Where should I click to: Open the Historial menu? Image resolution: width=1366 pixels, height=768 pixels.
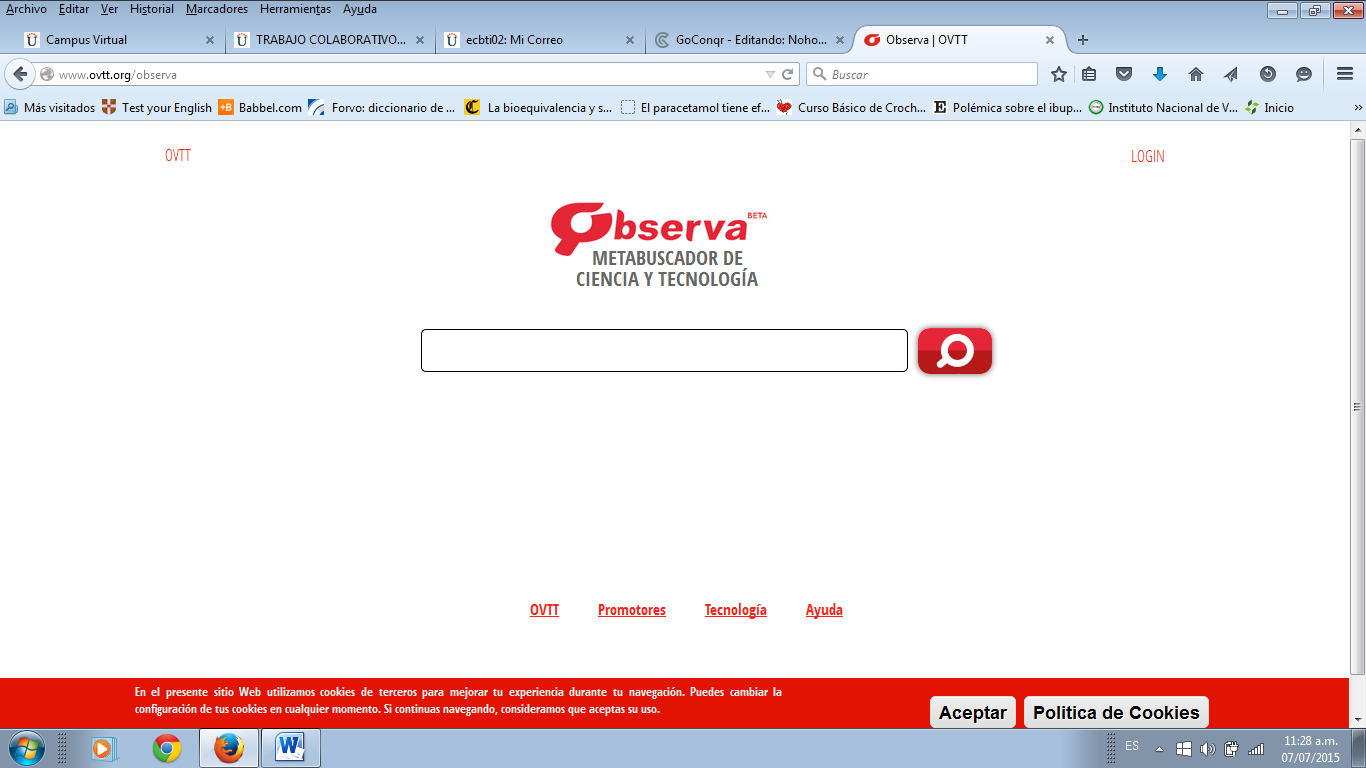[x=152, y=9]
